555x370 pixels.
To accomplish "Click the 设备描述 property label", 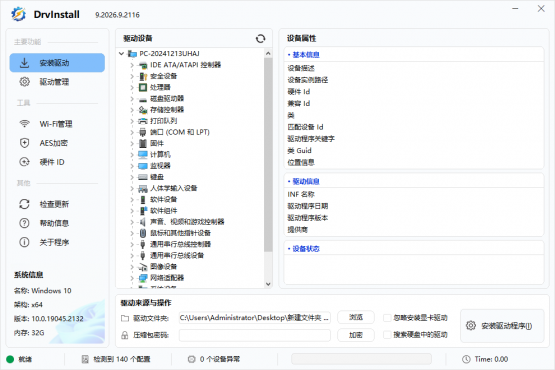I will coord(301,68).
